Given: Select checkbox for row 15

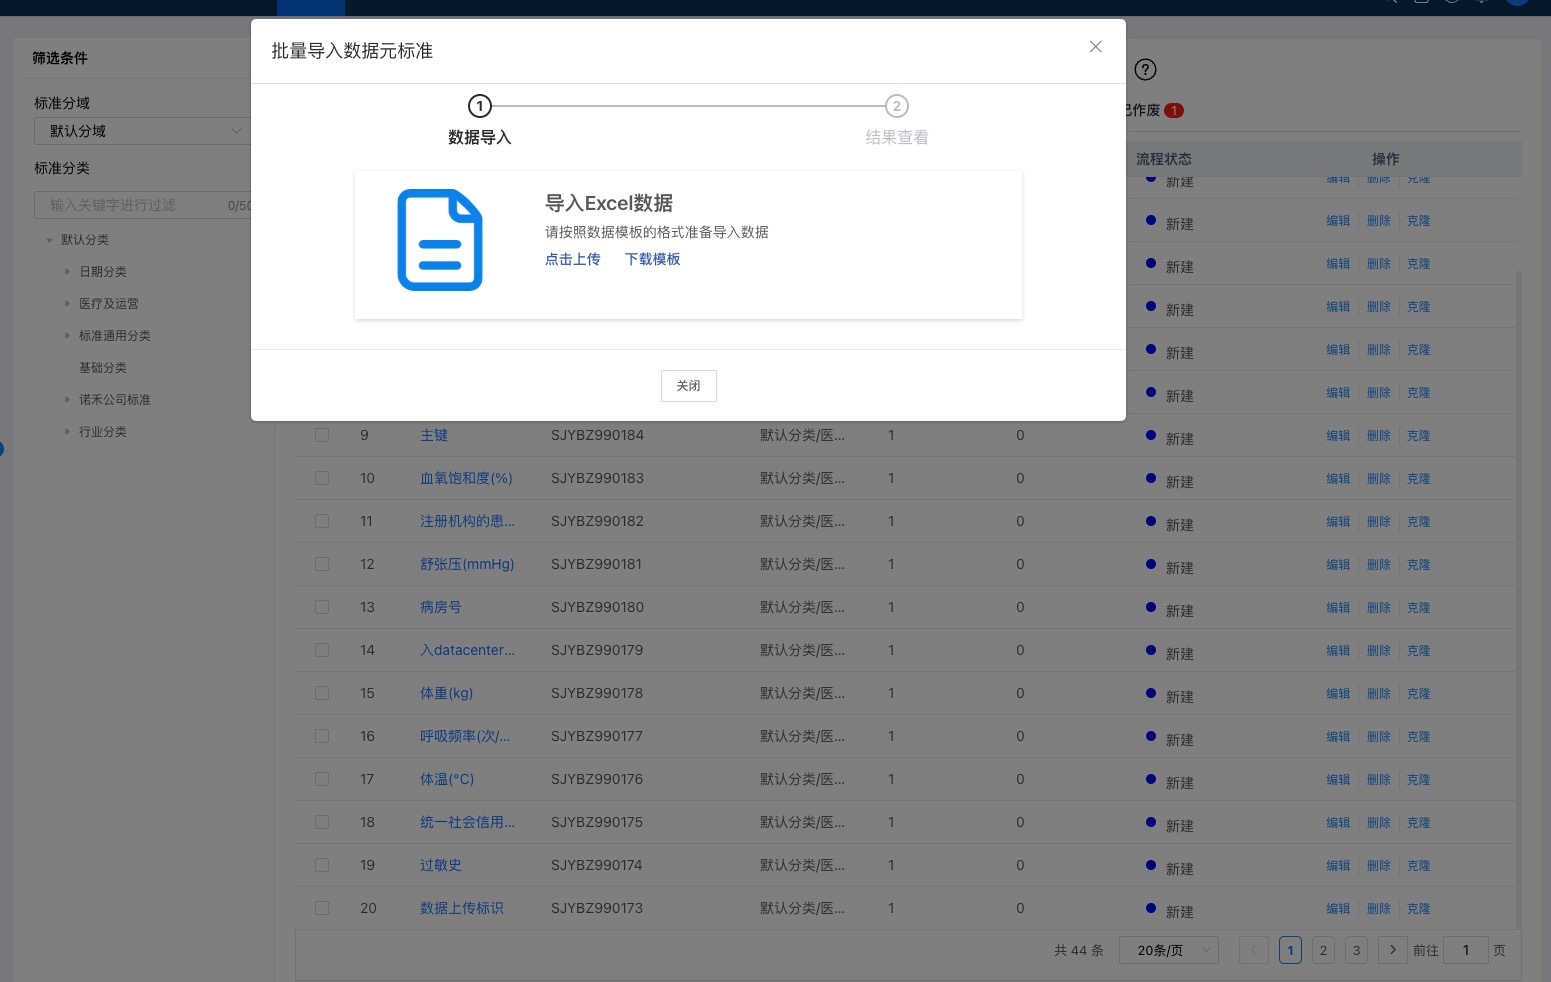Looking at the screenshot, I should (x=322, y=693).
